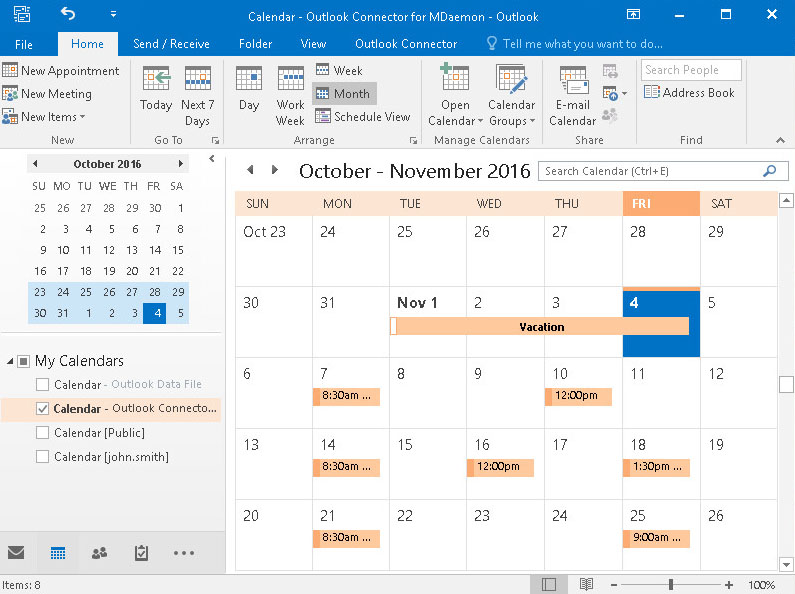Toggle the My Calendars group checkbox
This screenshot has width=795, height=594.
click(23, 361)
